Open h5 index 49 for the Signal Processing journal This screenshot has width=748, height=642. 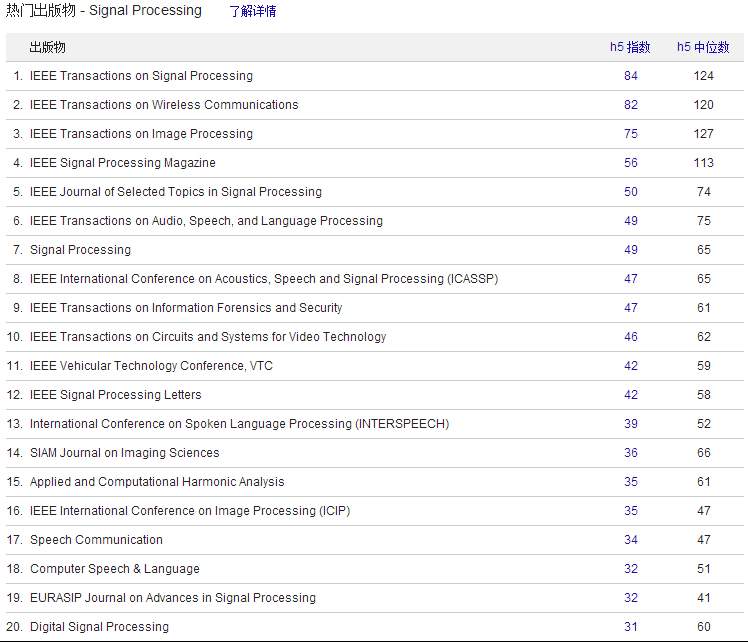pyautogui.click(x=631, y=250)
